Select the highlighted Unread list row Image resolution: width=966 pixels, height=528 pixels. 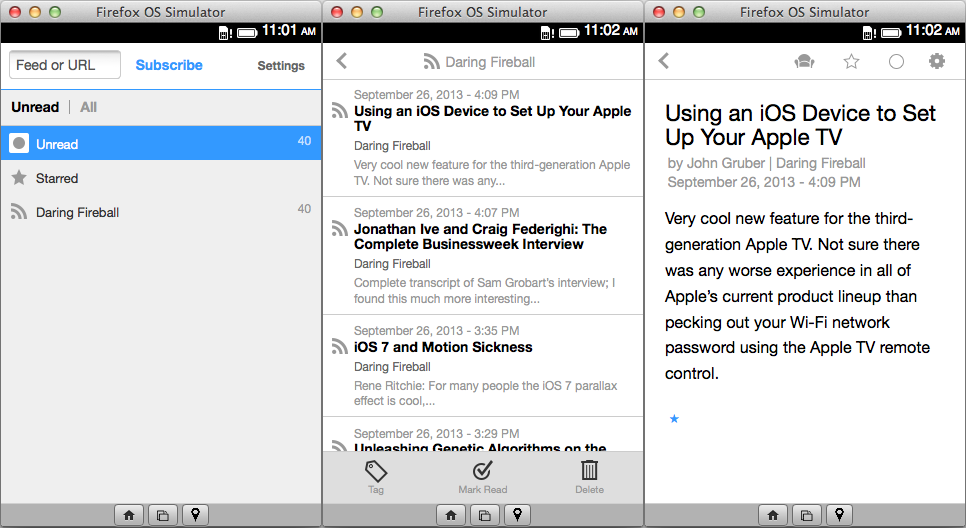click(x=161, y=144)
